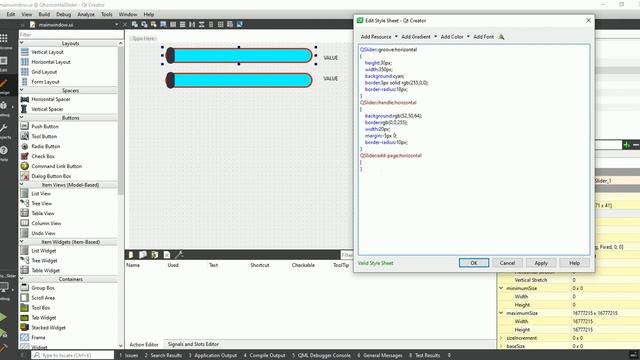640x360 pixels.
Task: Select Edit Widgets mode toolbar icon
Action: pyautogui.click(x=135, y=24)
